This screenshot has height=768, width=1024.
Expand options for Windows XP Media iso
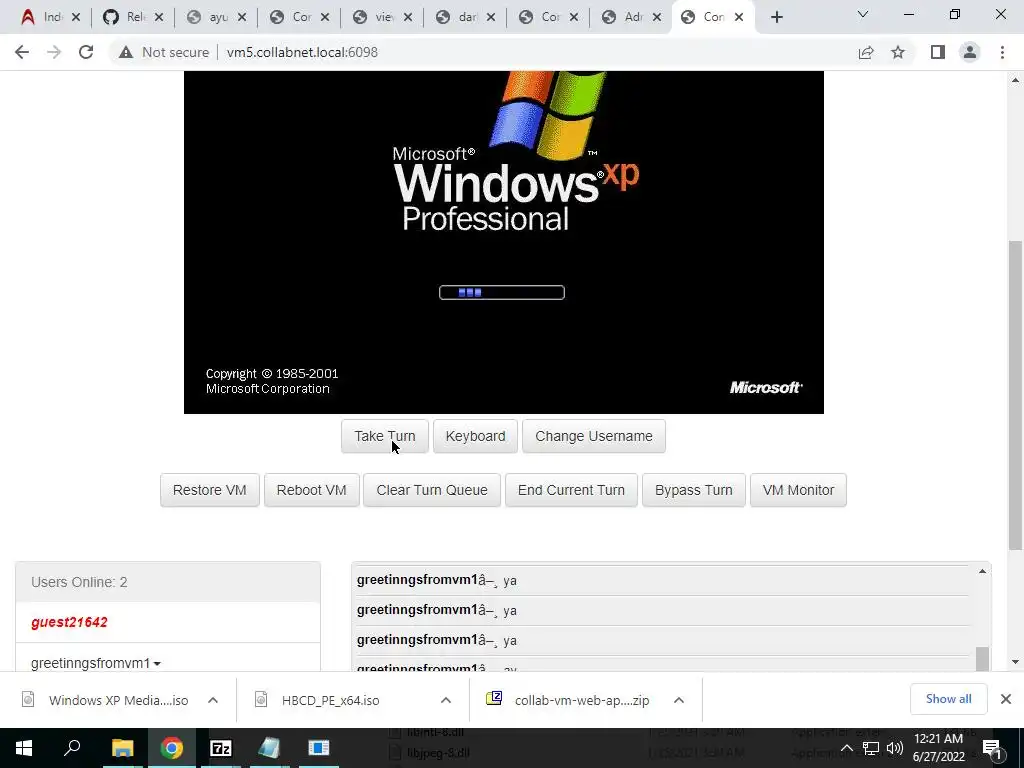(213, 700)
